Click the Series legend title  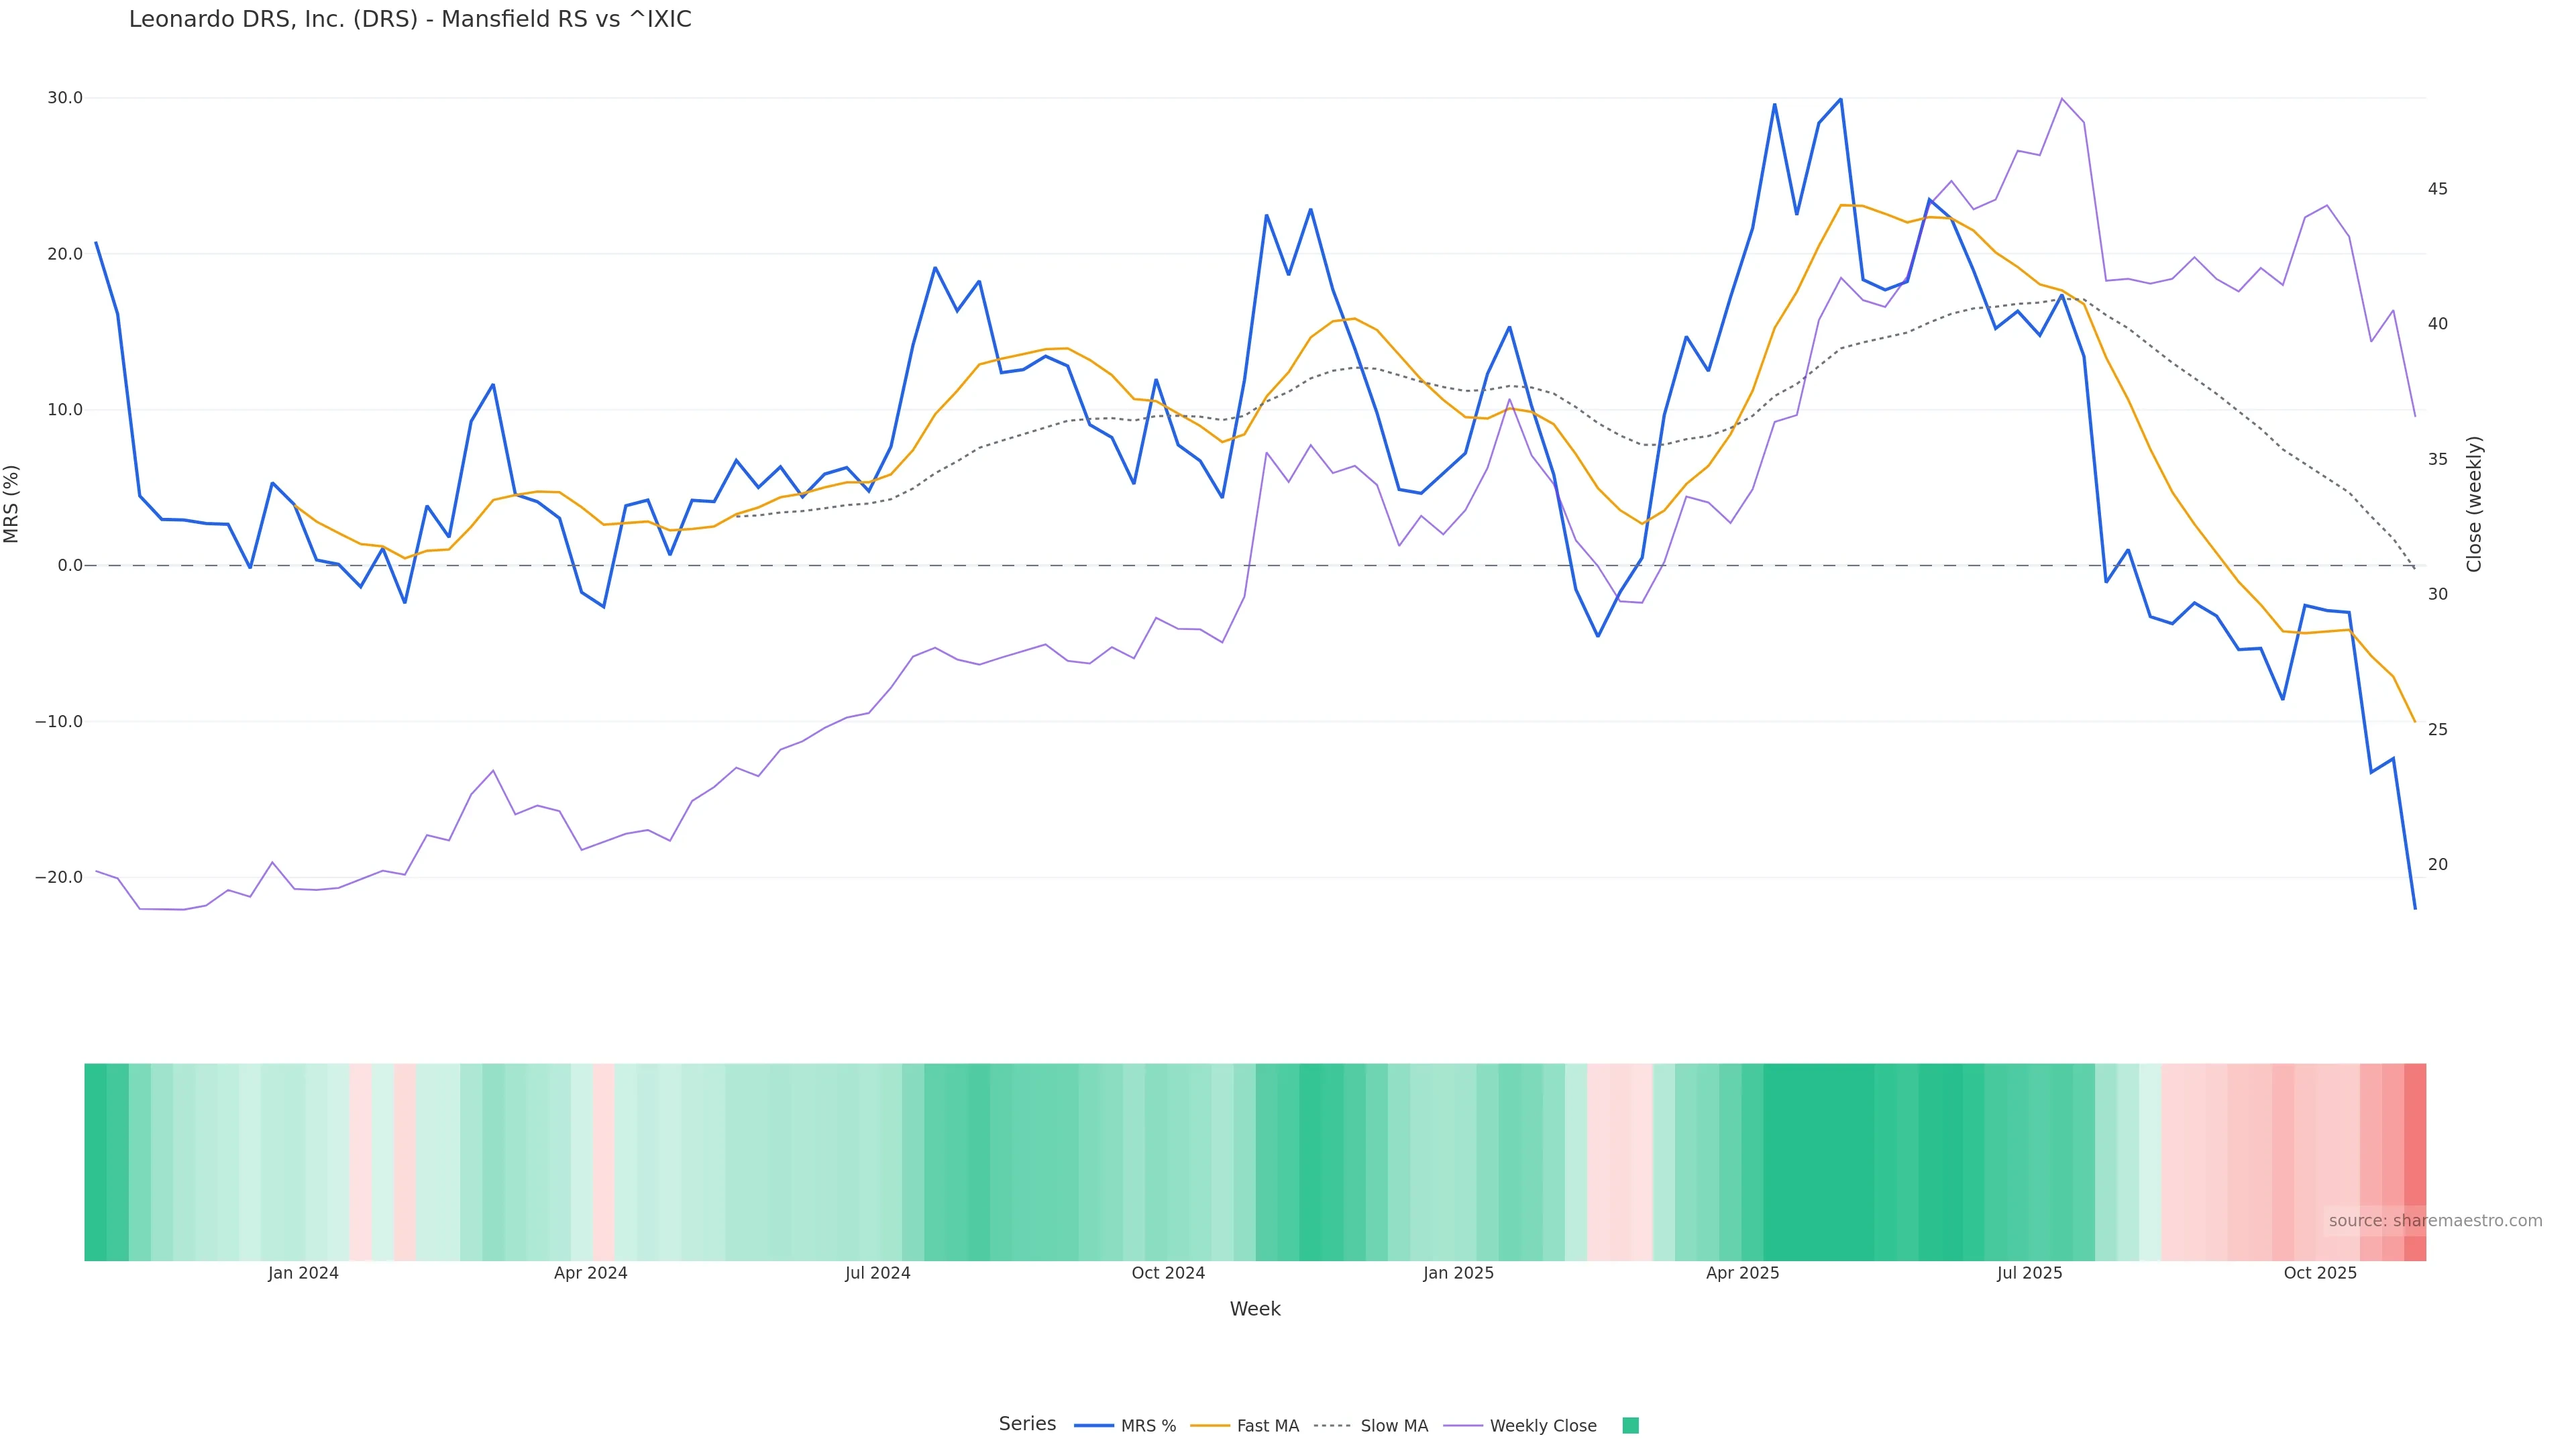pos(1027,1424)
